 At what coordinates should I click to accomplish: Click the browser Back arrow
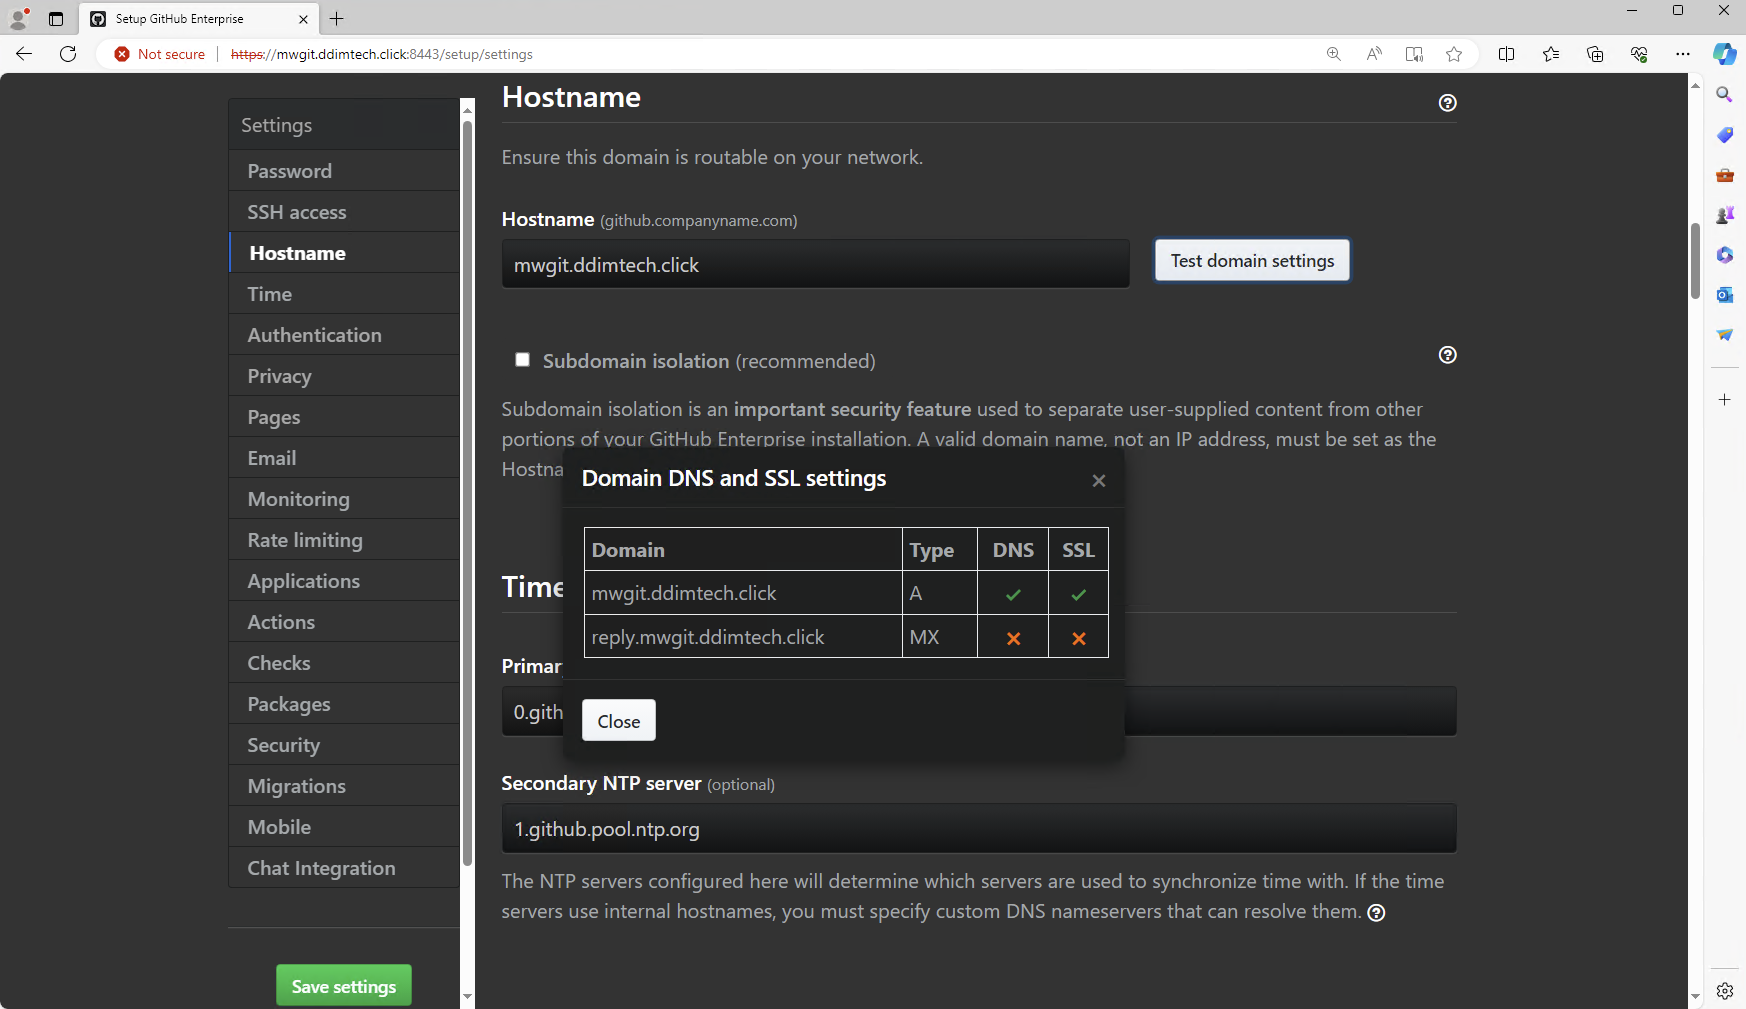click(24, 54)
